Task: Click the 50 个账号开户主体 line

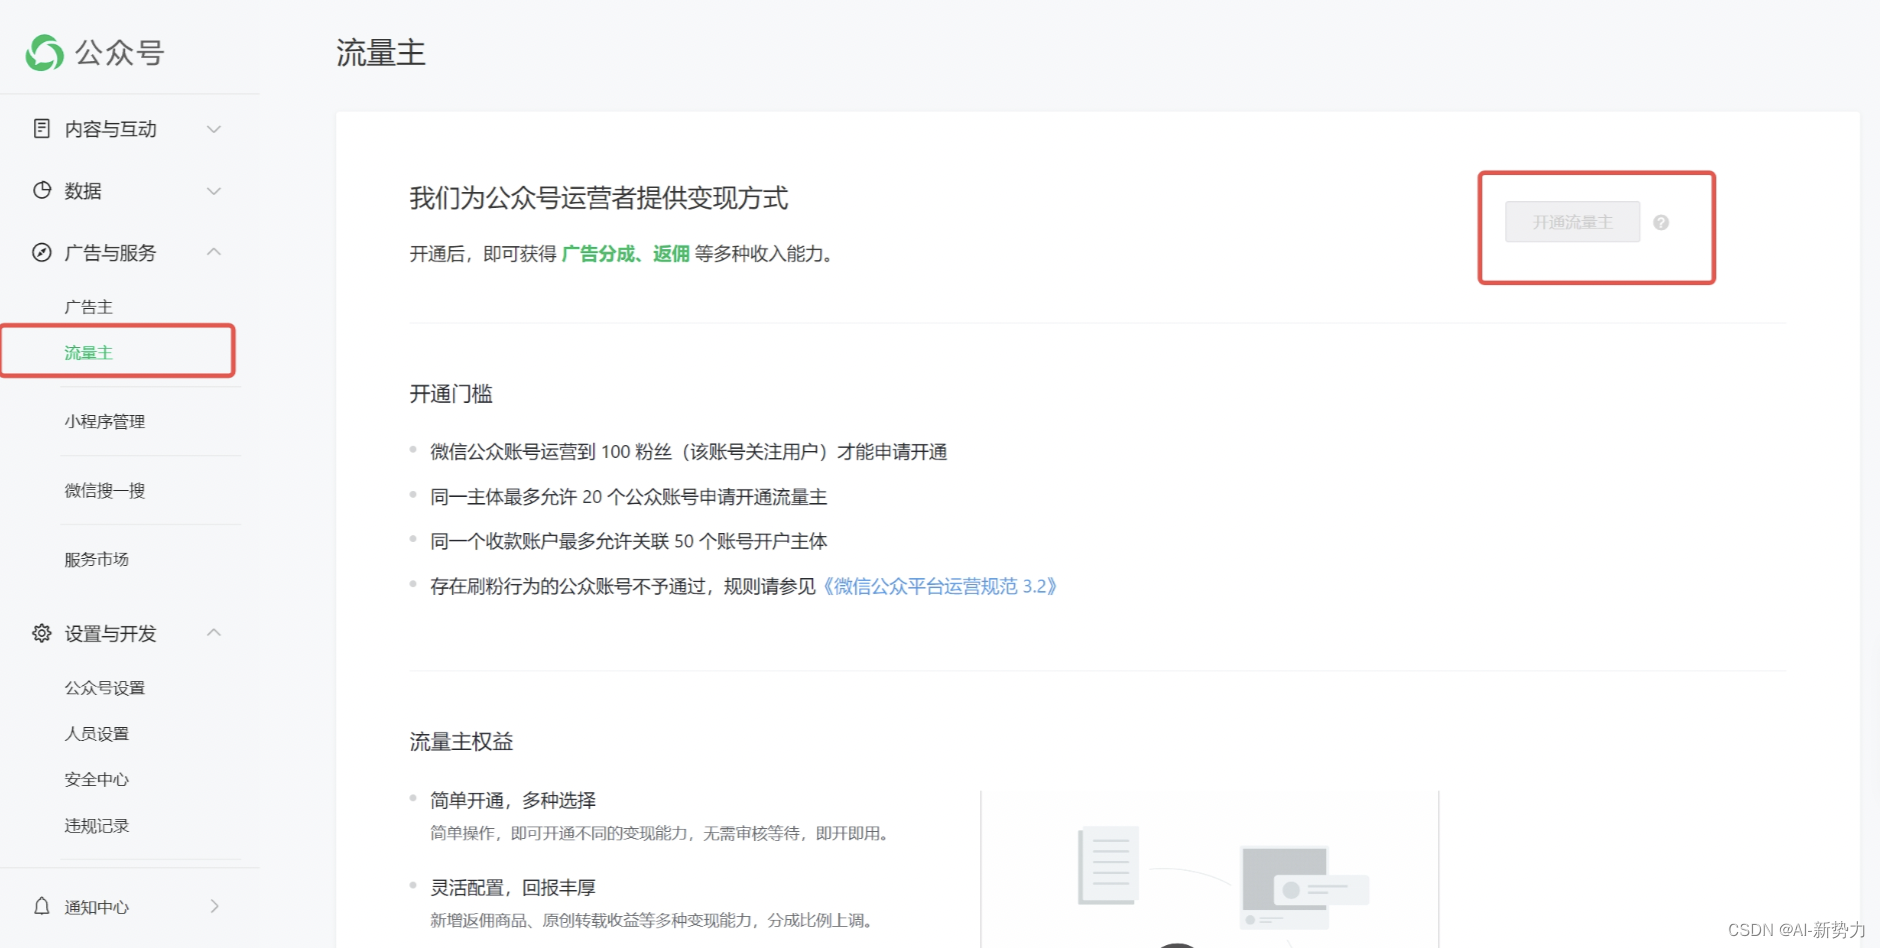Action: [x=629, y=542]
